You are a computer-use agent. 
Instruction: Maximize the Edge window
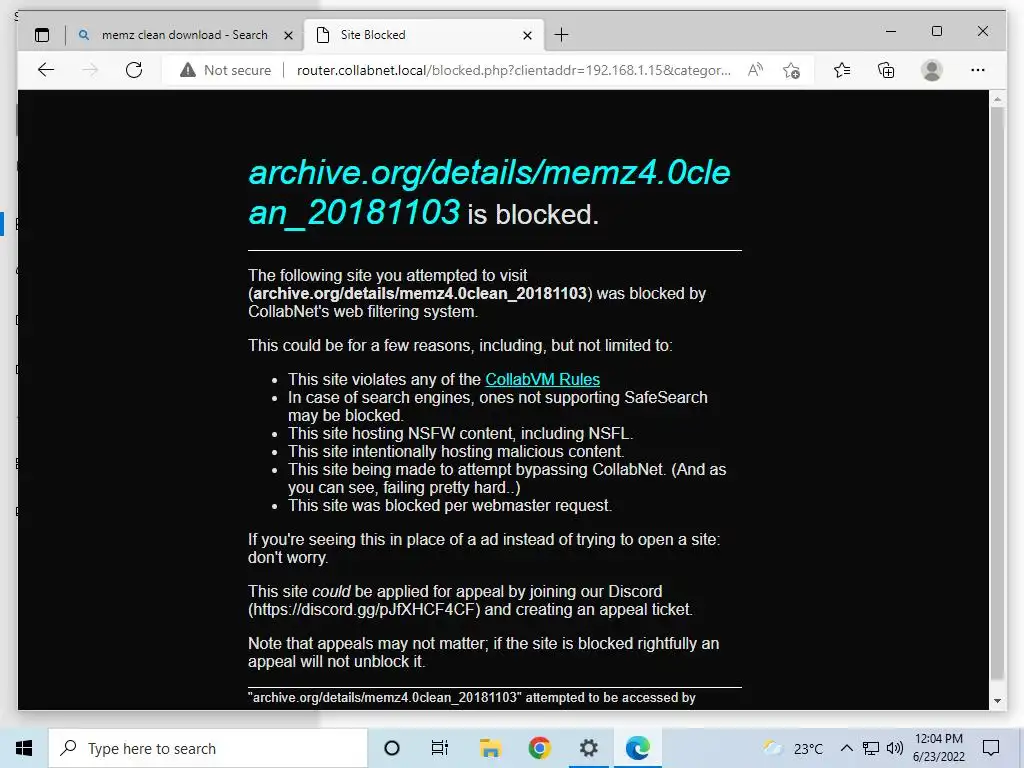pyautogui.click(x=936, y=31)
